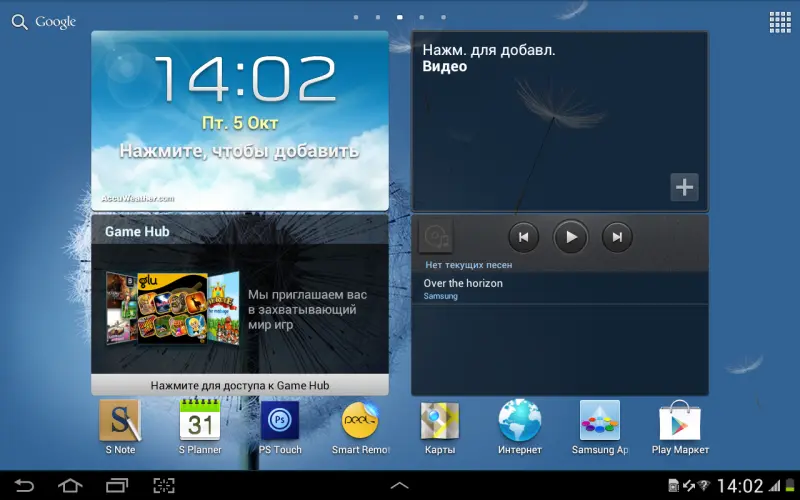The height and width of the screenshot is (500, 800).
Task: Tap Нажмите, чтобы добавить weather city
Action: (x=239, y=151)
